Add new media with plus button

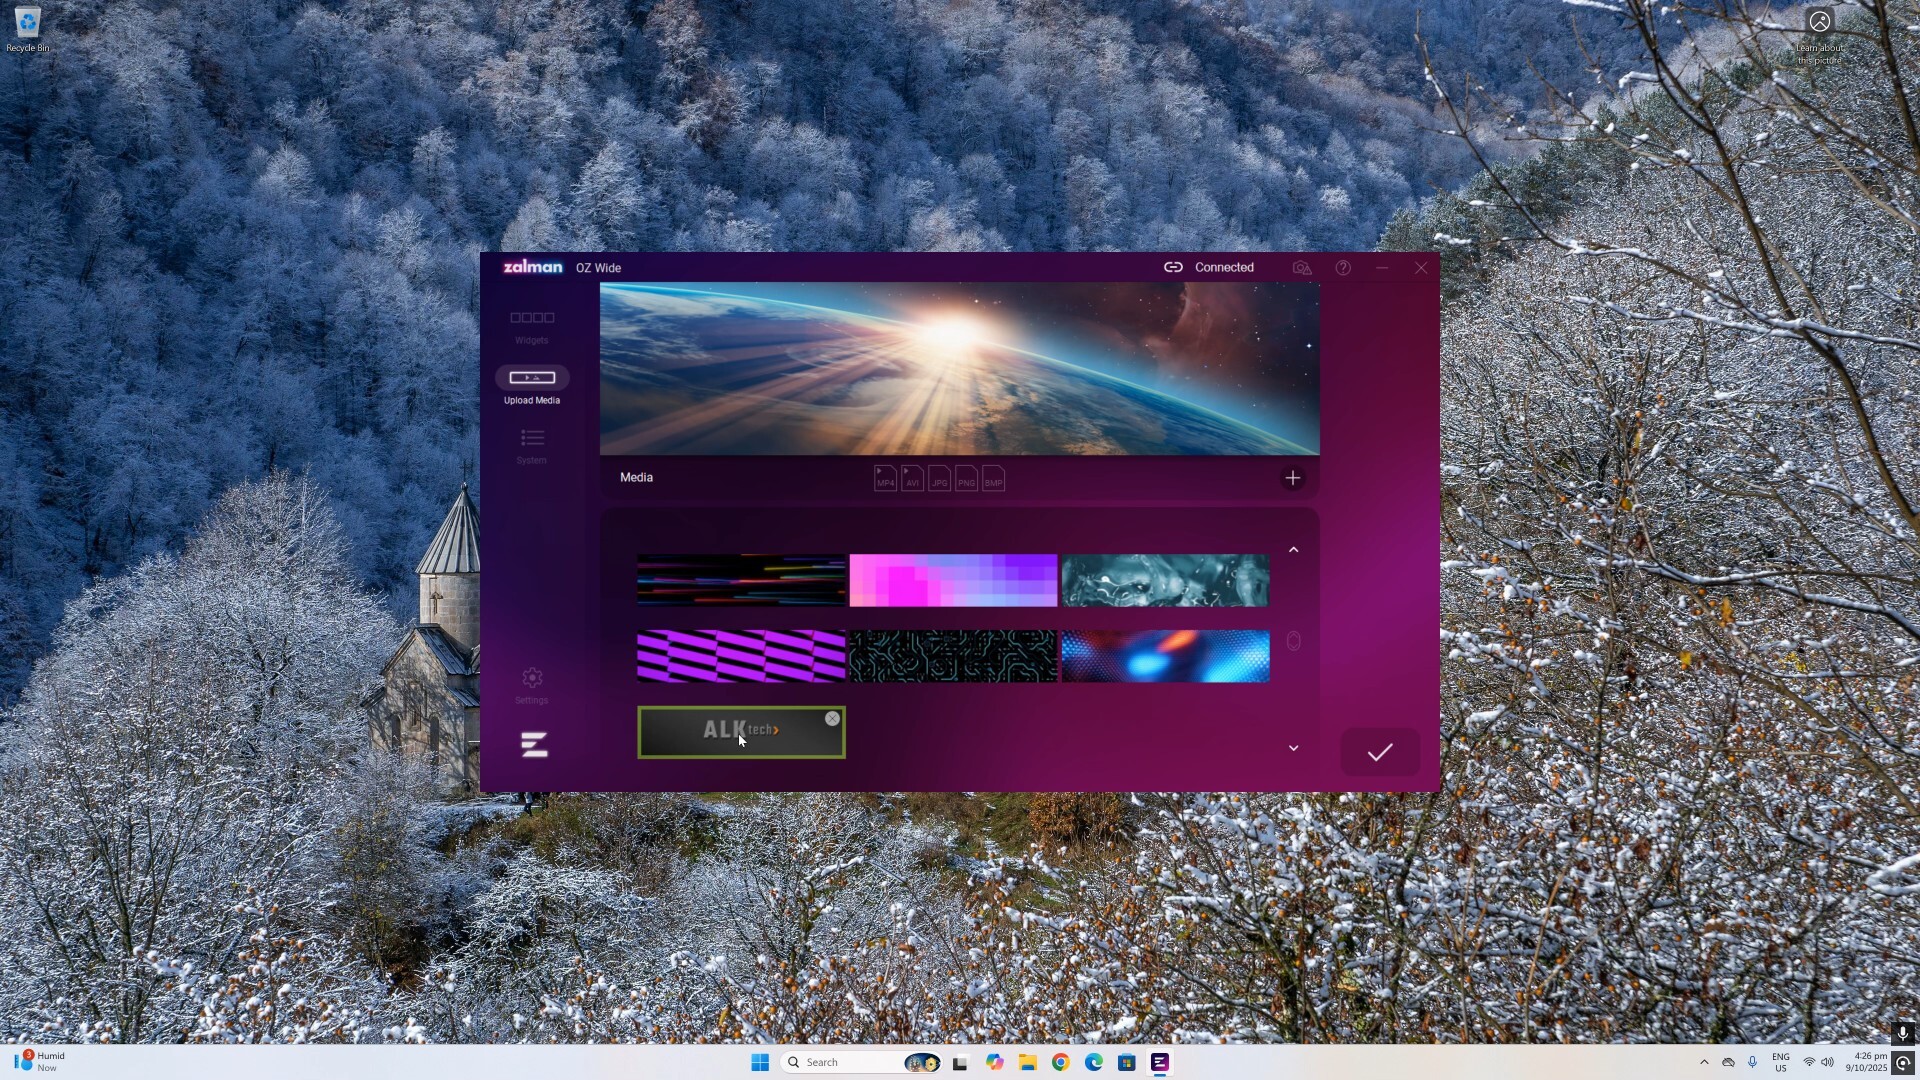coord(1292,478)
